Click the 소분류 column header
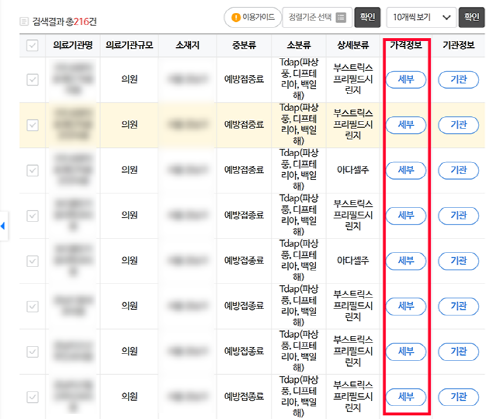The height and width of the screenshot is (419, 500). 299,45
